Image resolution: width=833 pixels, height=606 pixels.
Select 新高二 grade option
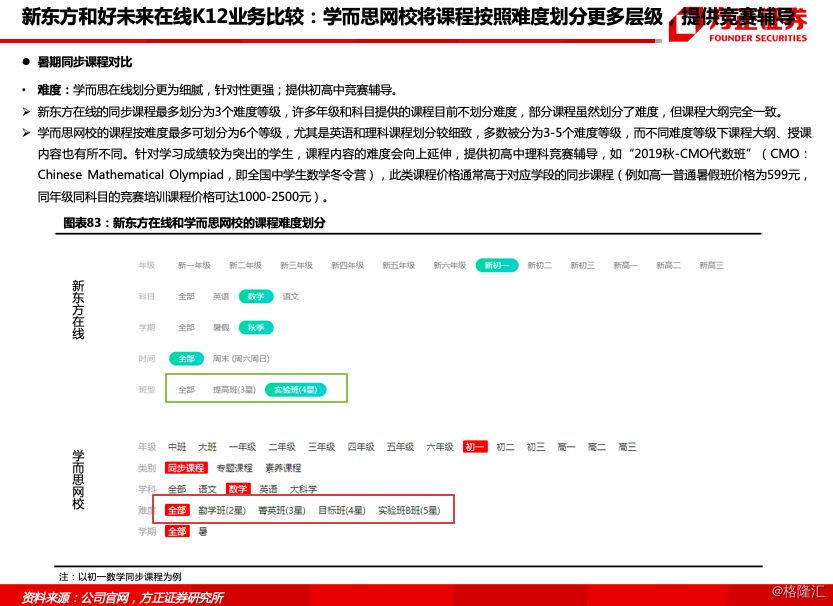tap(668, 265)
